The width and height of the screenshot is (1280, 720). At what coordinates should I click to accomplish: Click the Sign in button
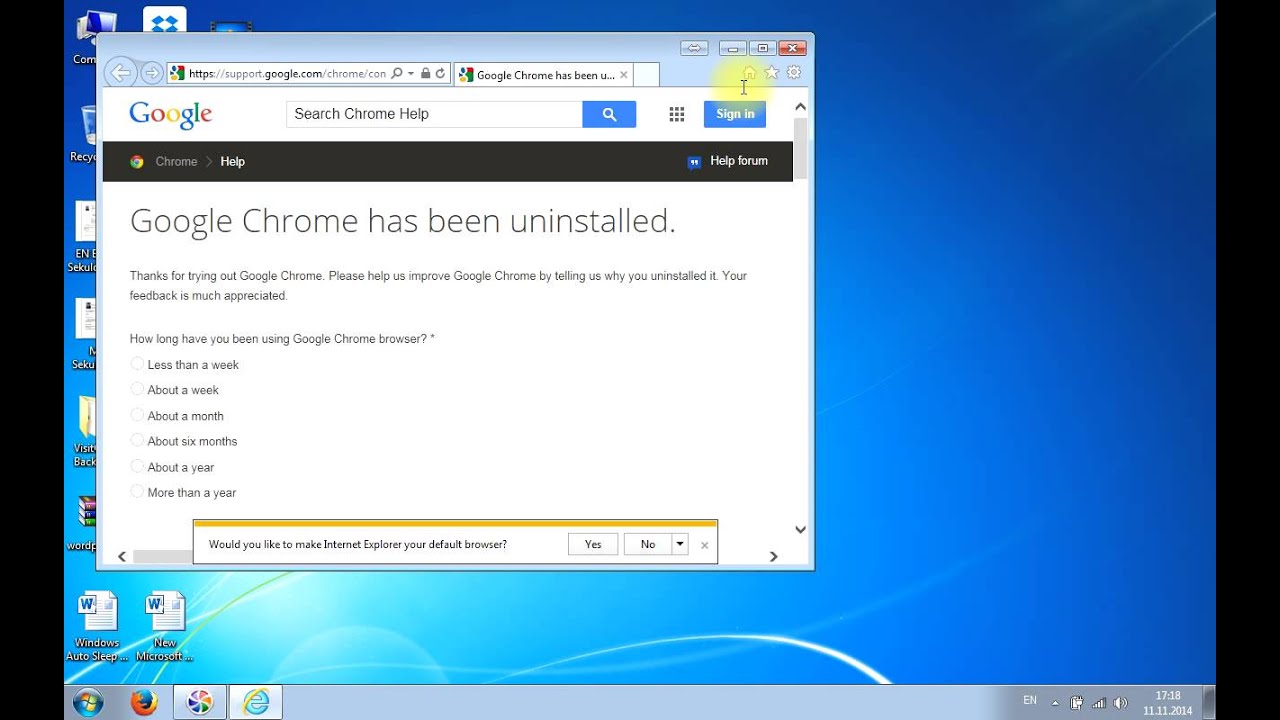click(735, 114)
